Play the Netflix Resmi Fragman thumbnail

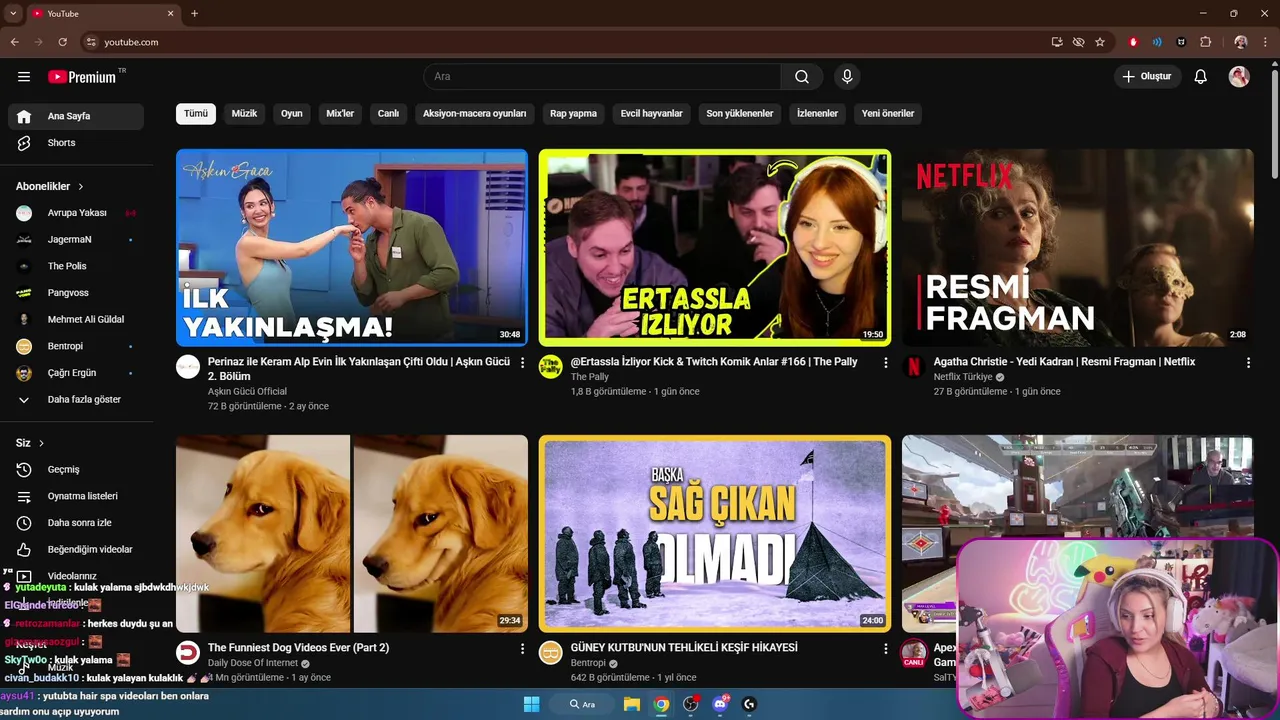(1077, 248)
